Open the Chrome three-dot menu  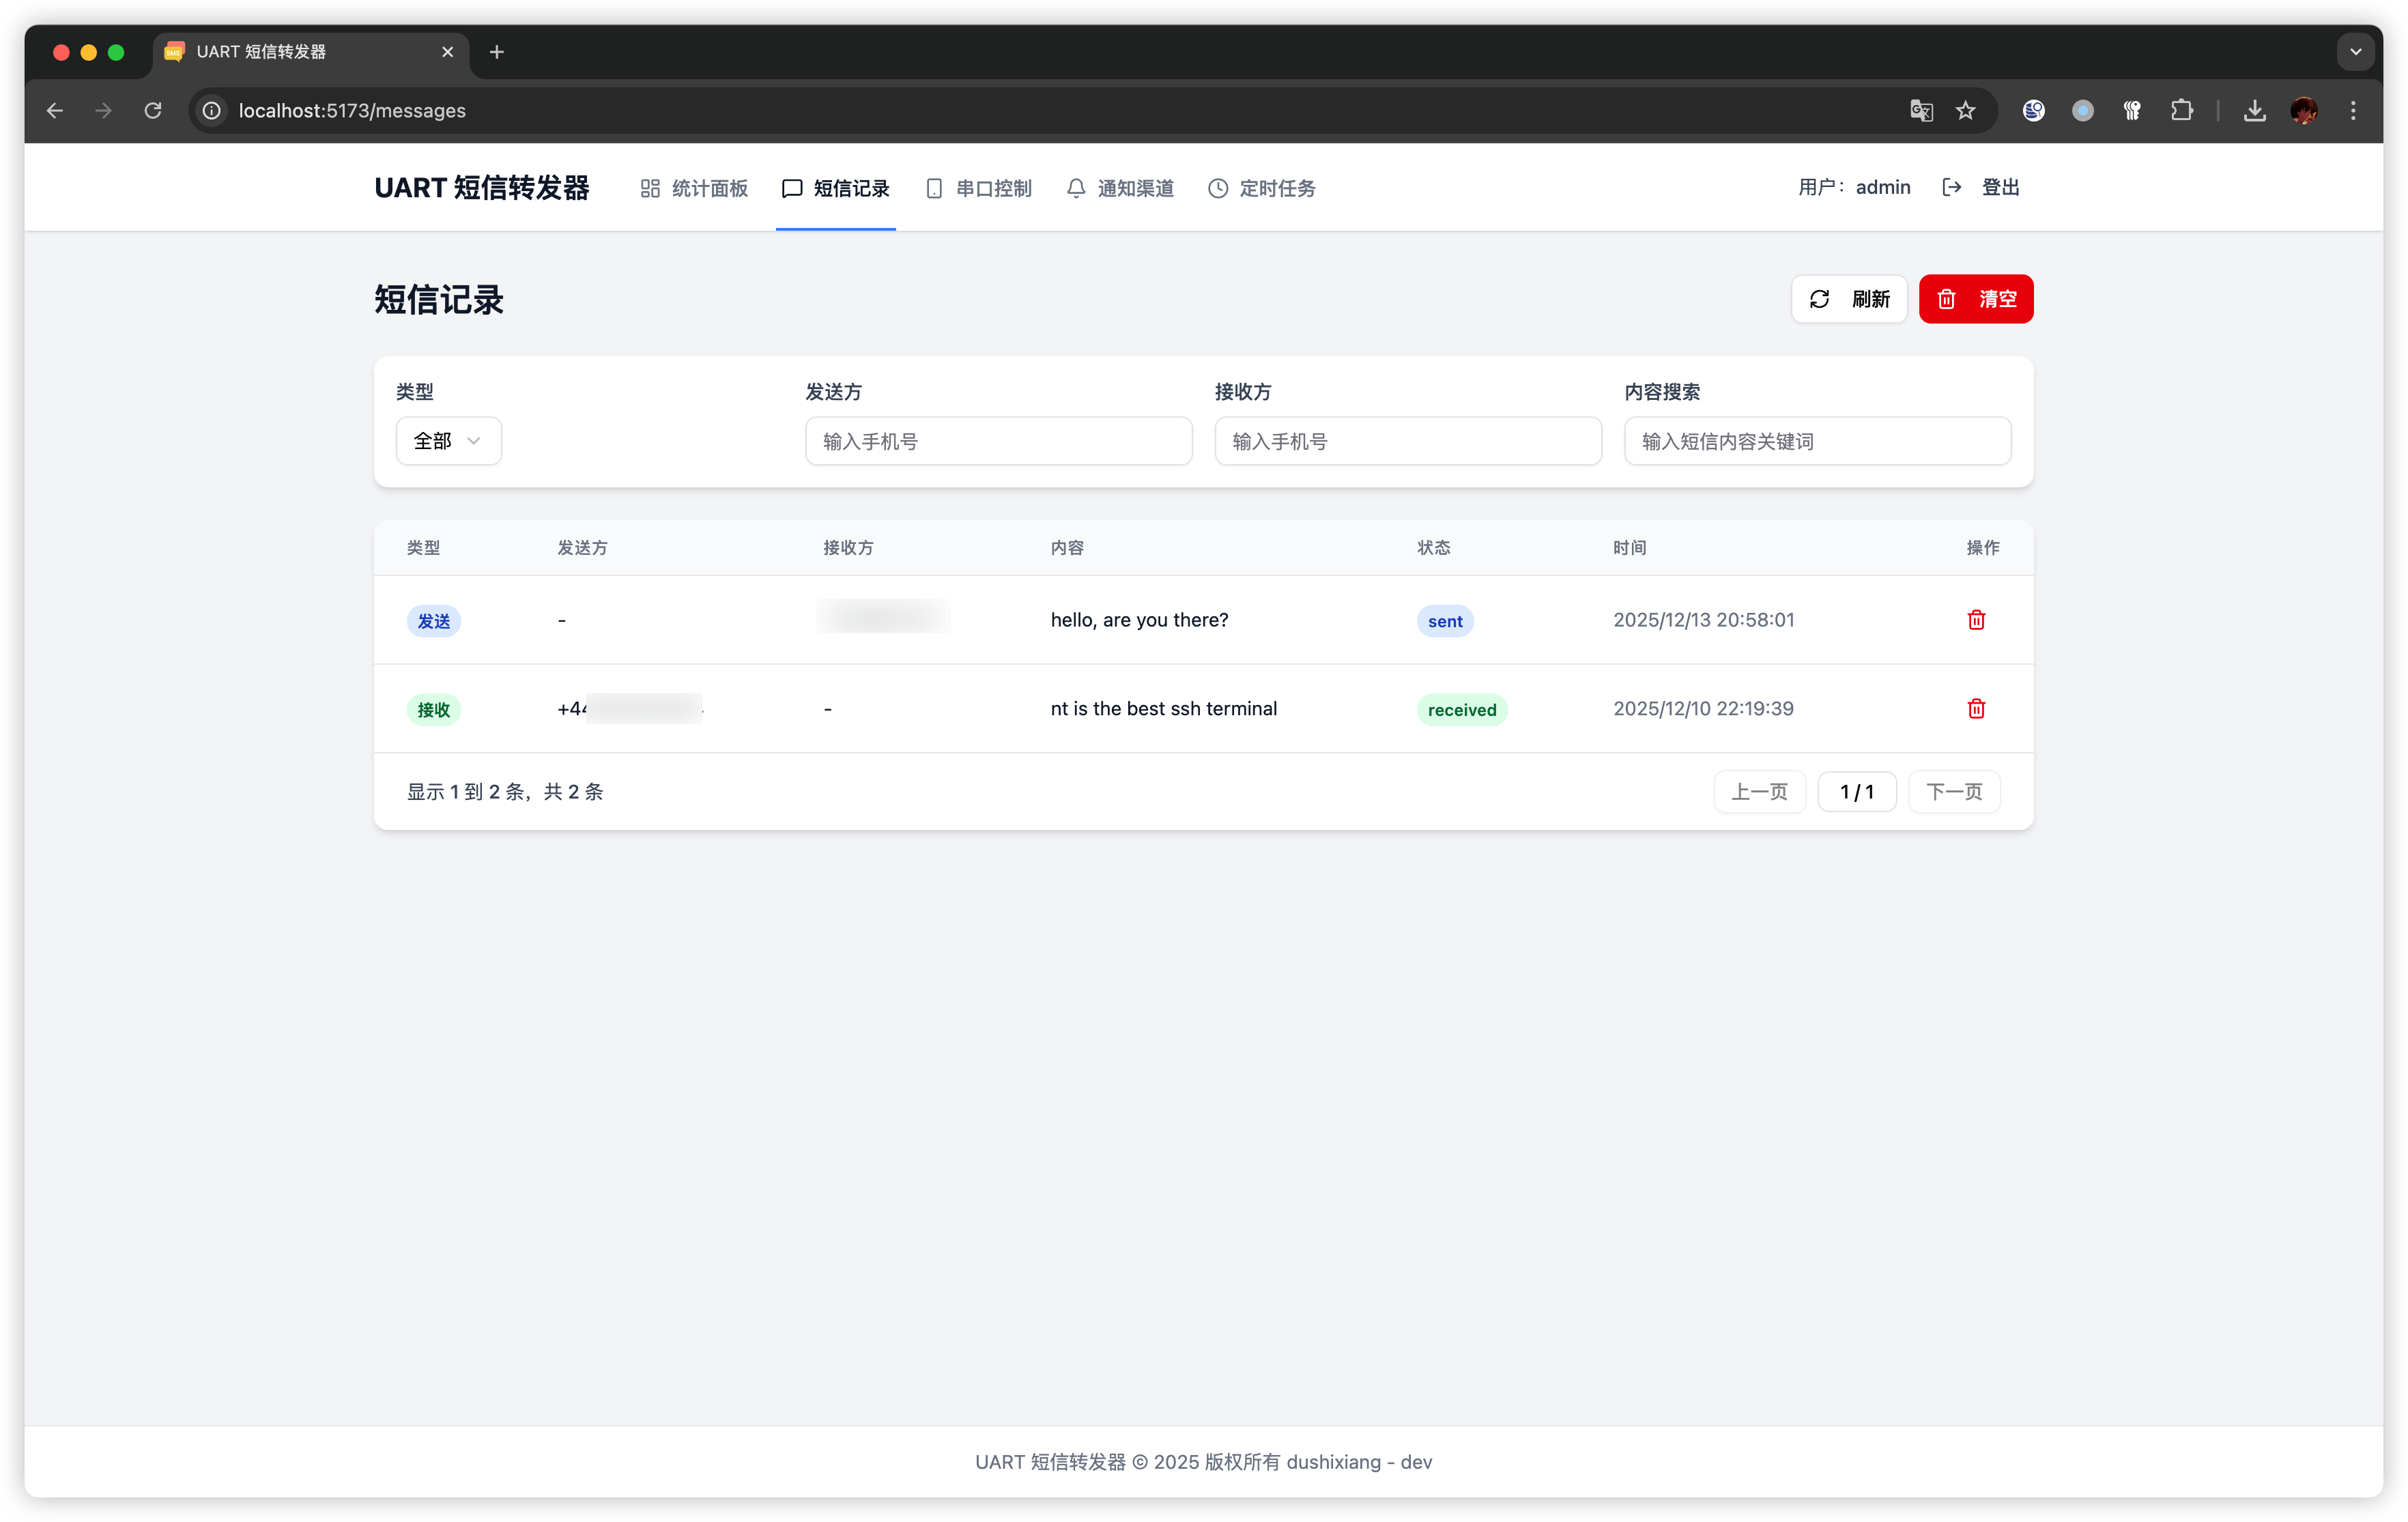[2353, 111]
